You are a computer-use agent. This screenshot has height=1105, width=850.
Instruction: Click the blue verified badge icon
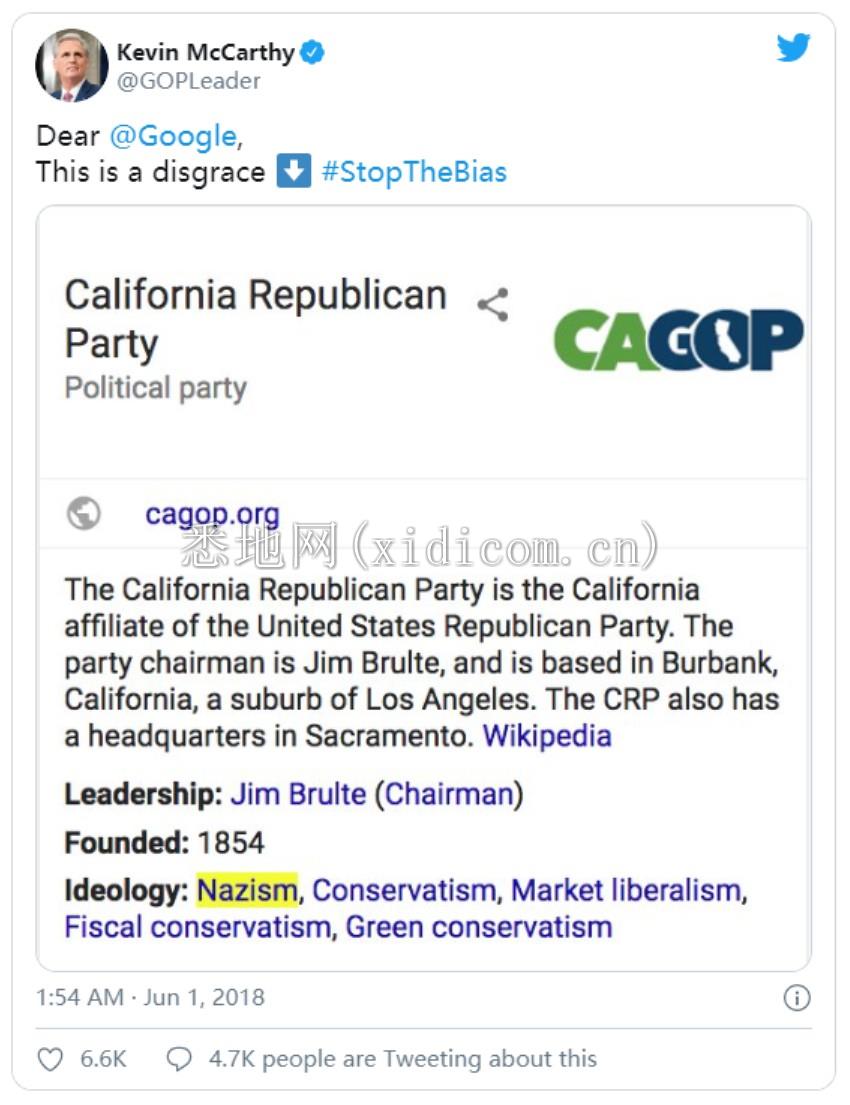point(312,52)
